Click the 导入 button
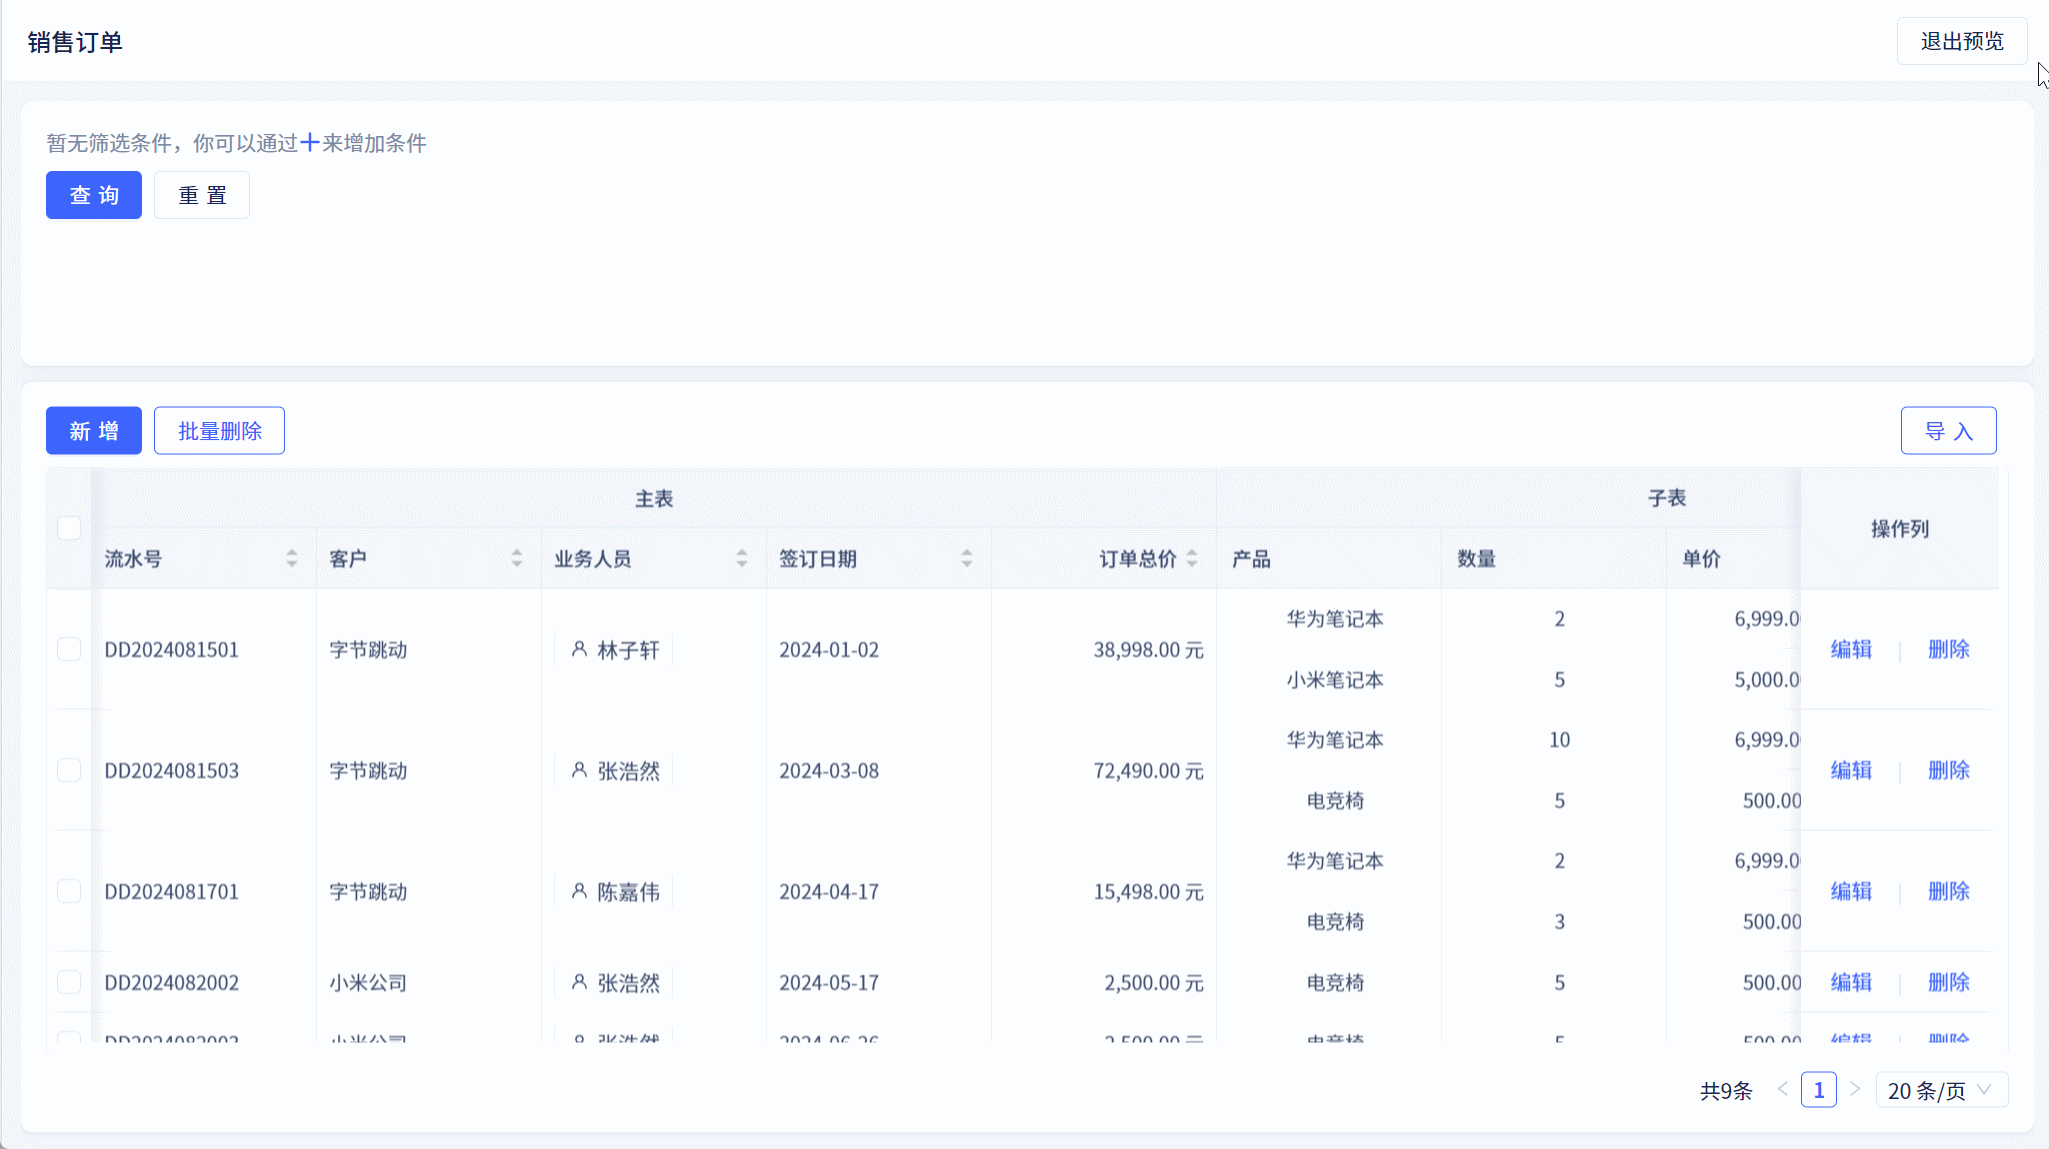 (x=1948, y=431)
